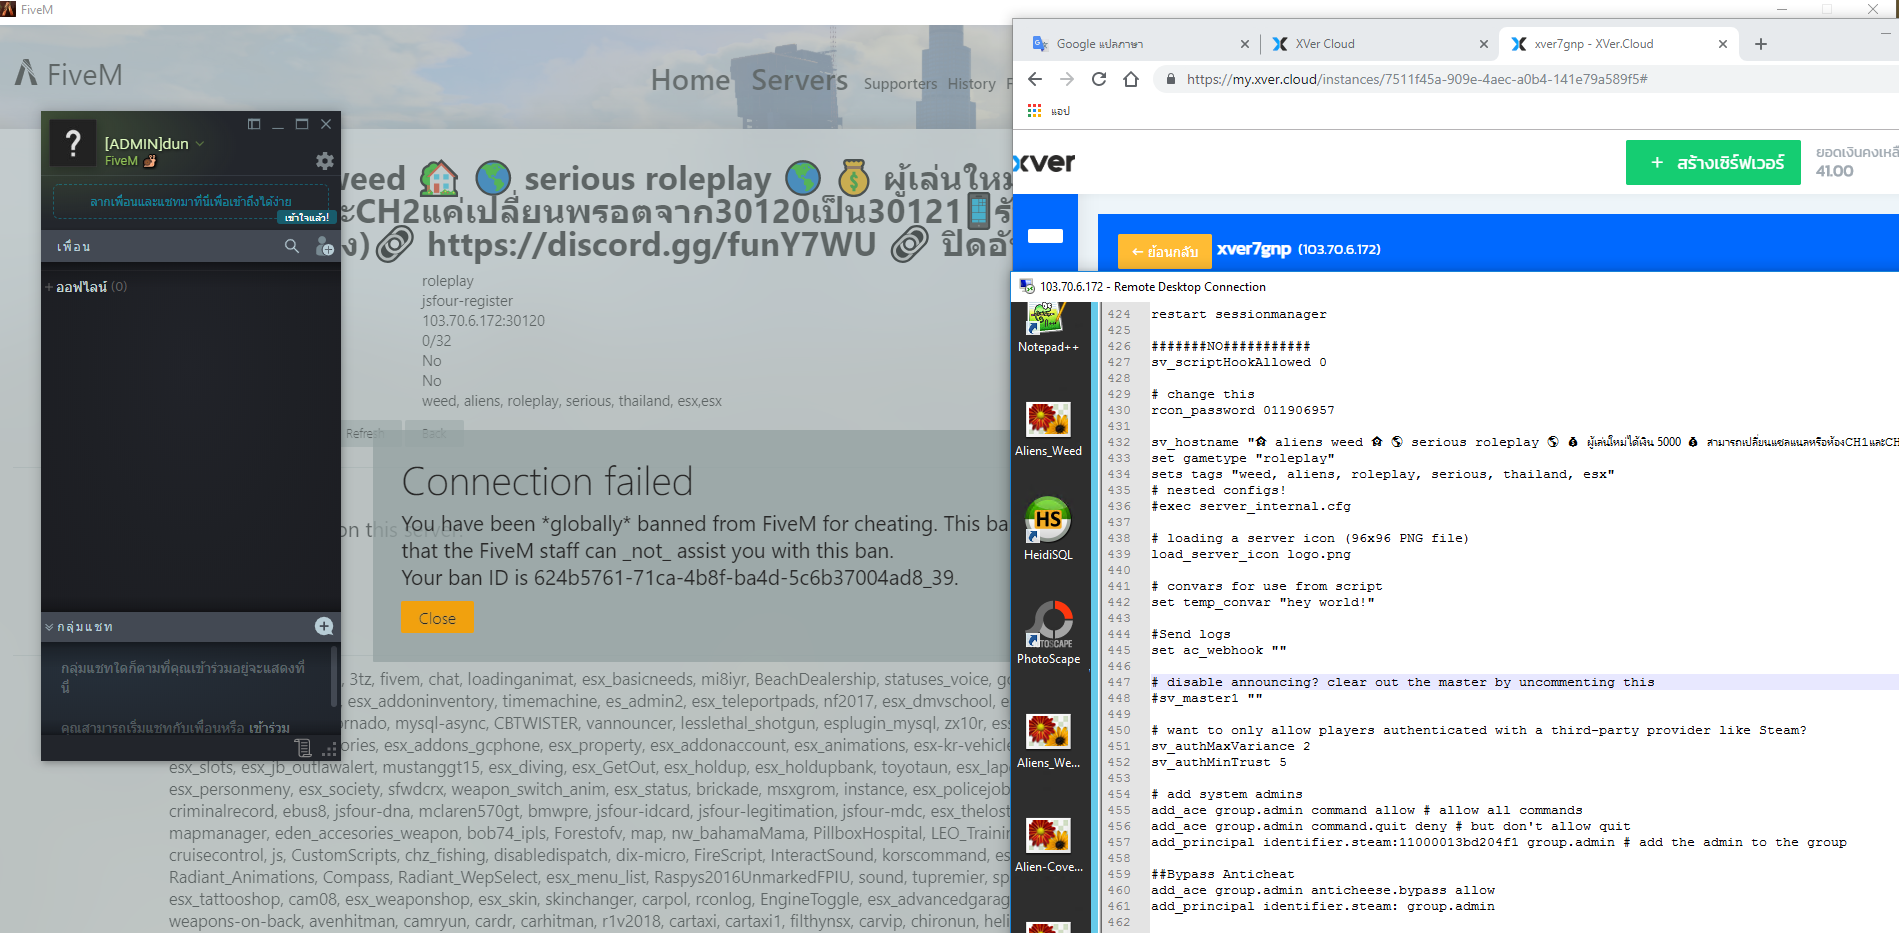
Task: Click the Remote Desktop Connection title bar icon
Action: click(x=1026, y=286)
